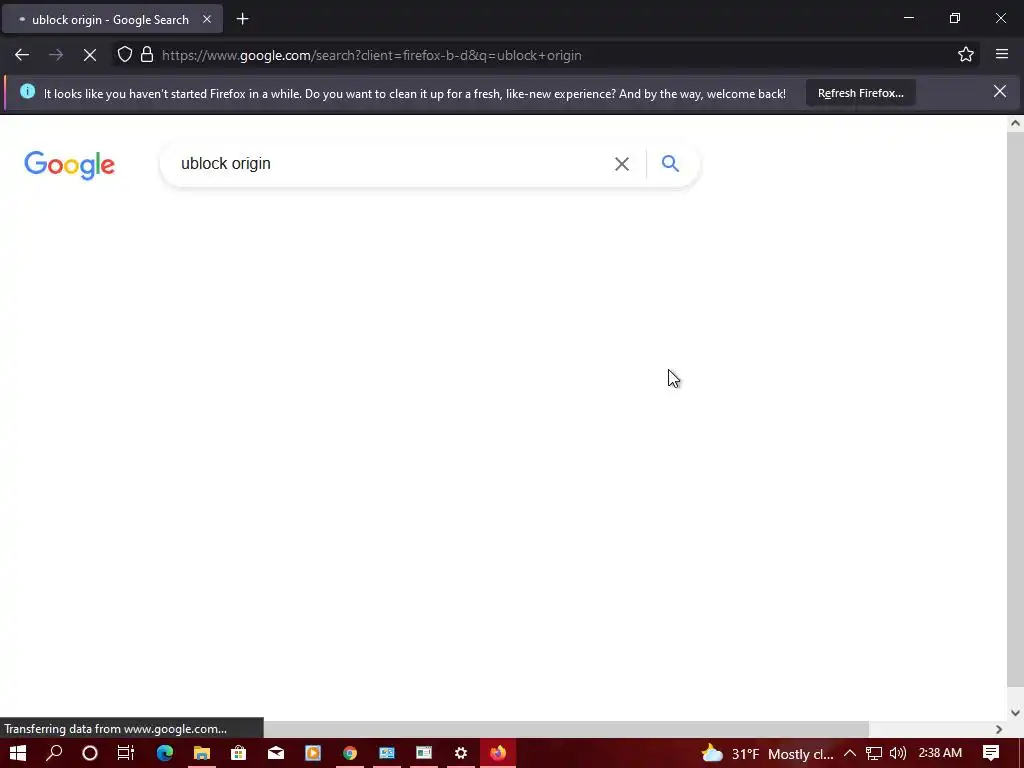Open the Action Center notifications
Image resolution: width=1024 pixels, height=768 pixels.
pyautogui.click(x=991, y=753)
